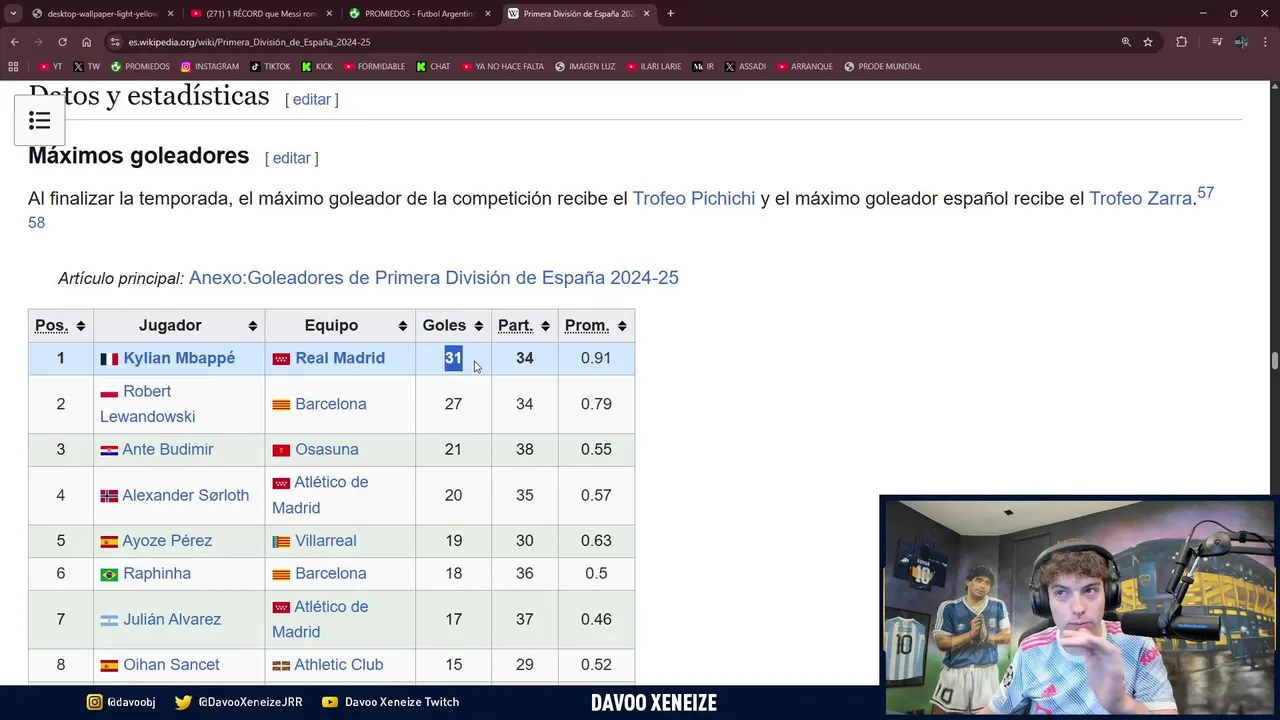Open the Trofeo Pichichi link

coord(694,198)
